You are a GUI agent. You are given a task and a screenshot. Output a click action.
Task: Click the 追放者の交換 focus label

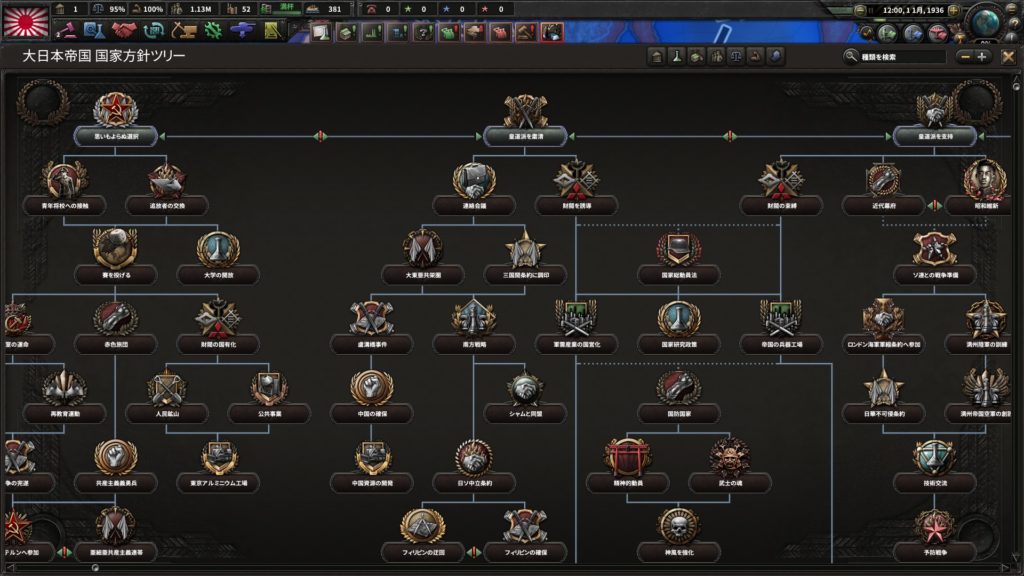click(x=167, y=206)
